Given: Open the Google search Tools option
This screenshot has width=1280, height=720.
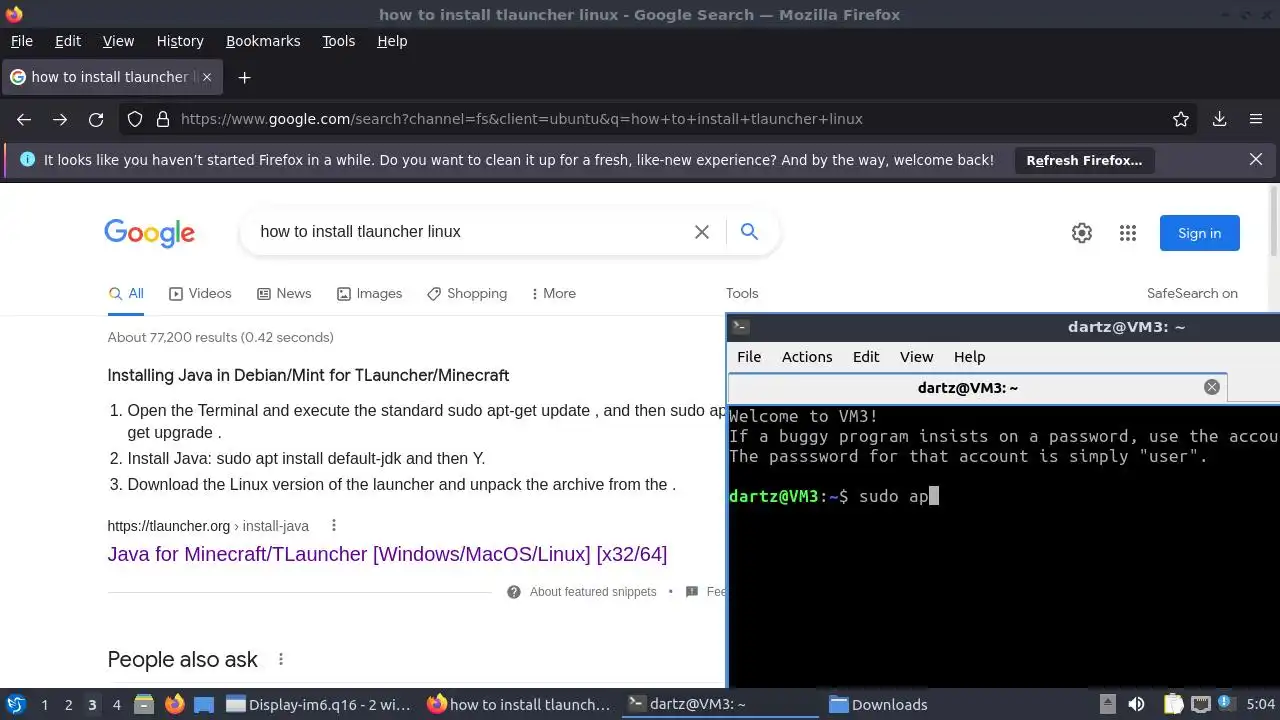Looking at the screenshot, I should click(x=742, y=294).
